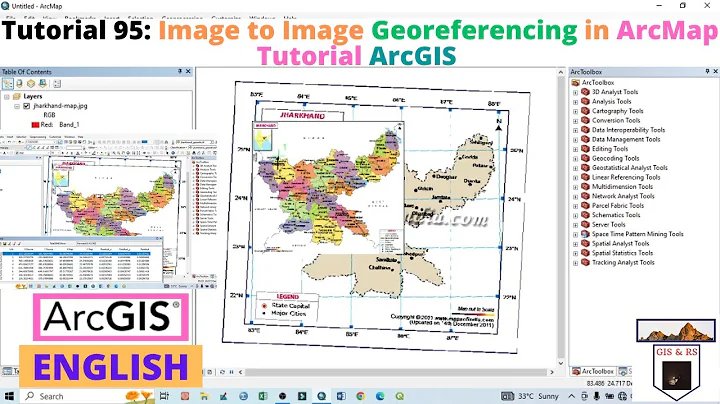Open Table Of Contents options icon
Viewport: 720px width, 404px height.
[x=57, y=84]
